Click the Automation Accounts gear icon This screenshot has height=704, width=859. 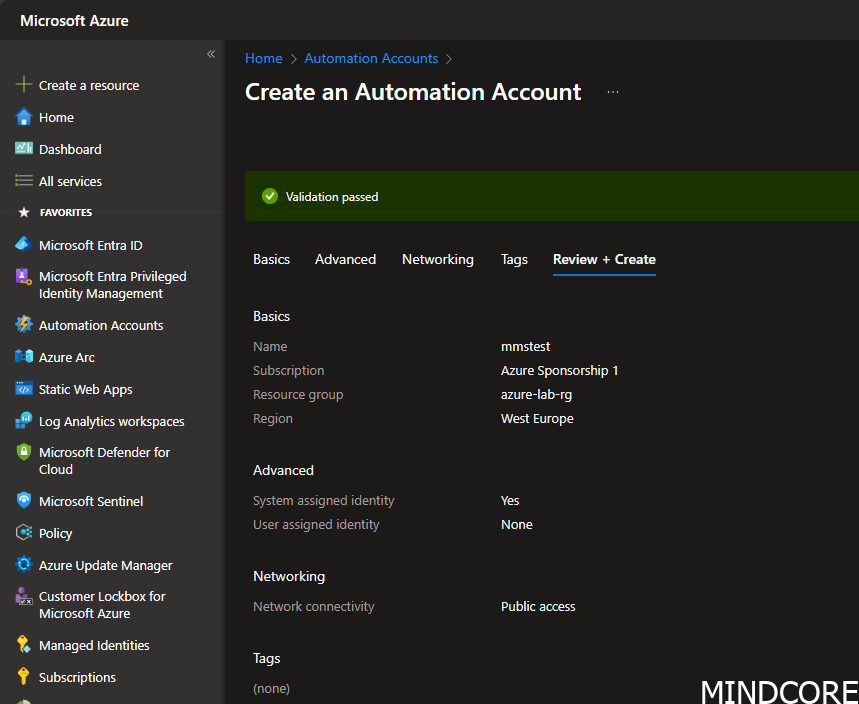pos(24,325)
